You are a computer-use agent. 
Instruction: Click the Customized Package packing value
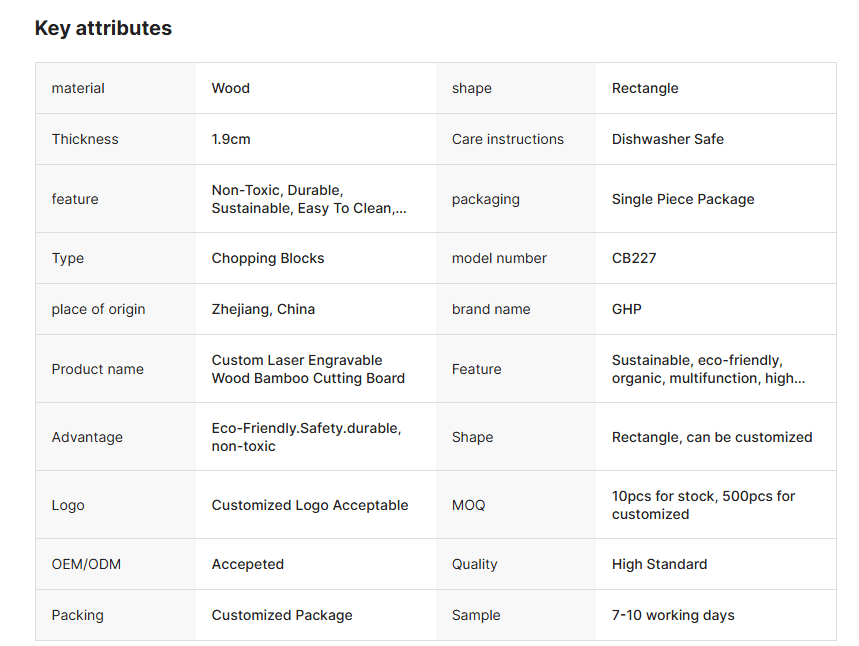click(x=282, y=615)
